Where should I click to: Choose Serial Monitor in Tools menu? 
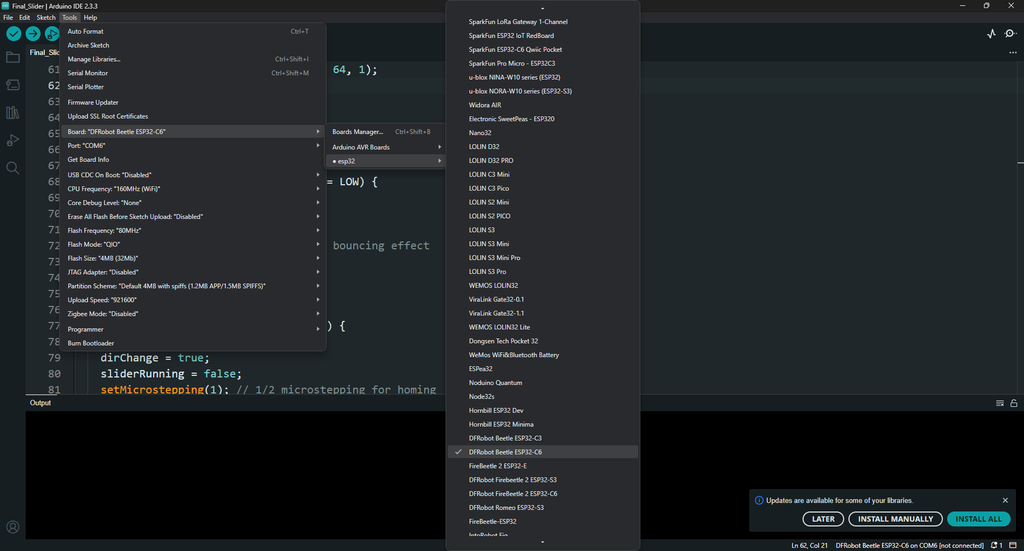[x=193, y=73]
